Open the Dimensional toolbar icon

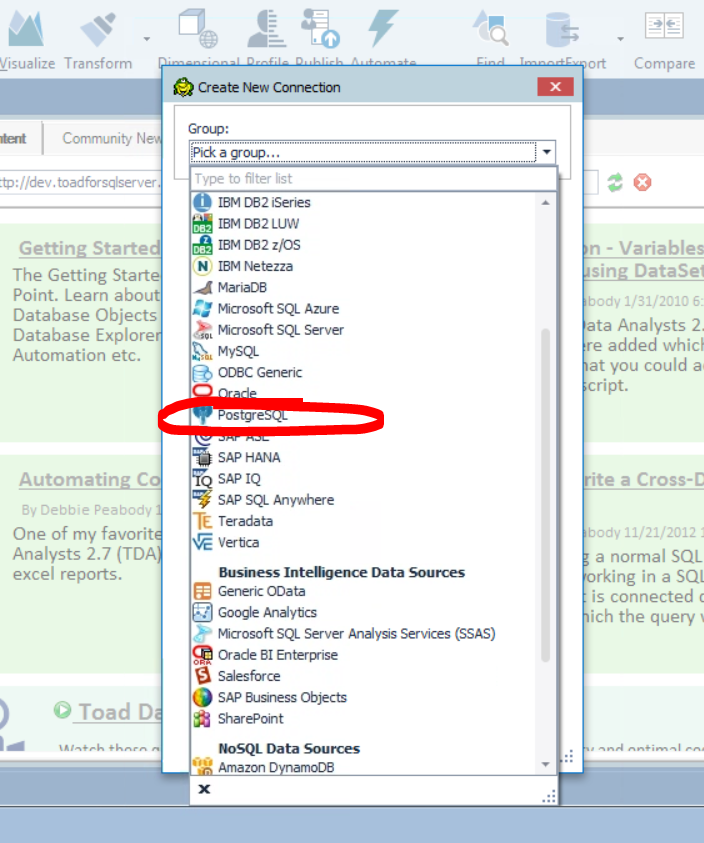pyautogui.click(x=198, y=28)
